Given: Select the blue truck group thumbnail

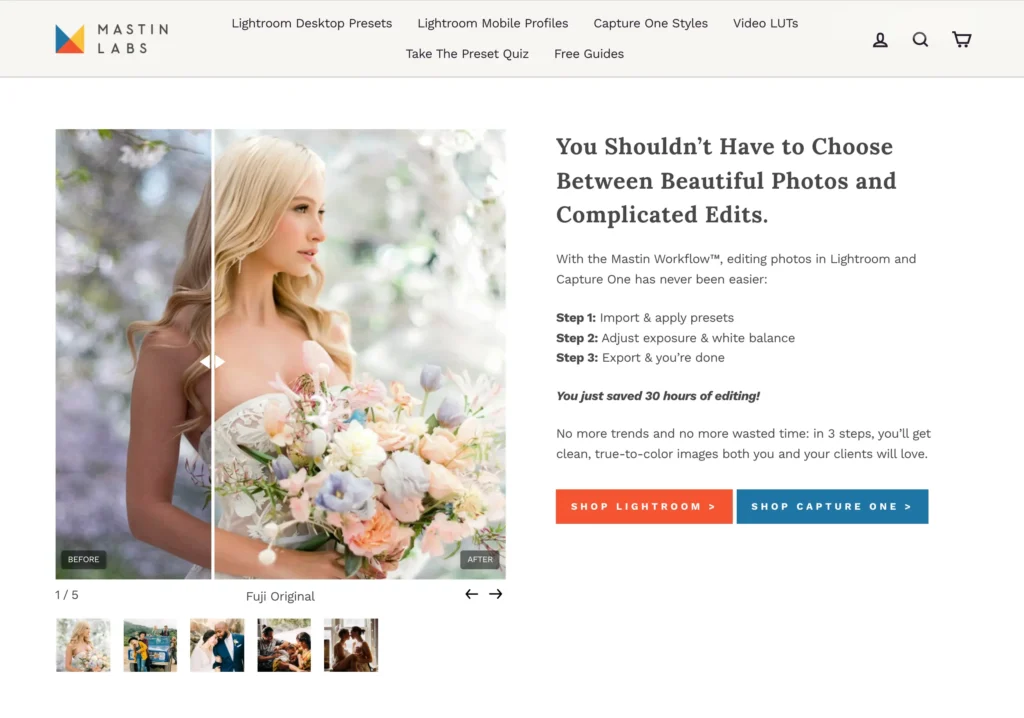Looking at the screenshot, I should pyautogui.click(x=150, y=645).
